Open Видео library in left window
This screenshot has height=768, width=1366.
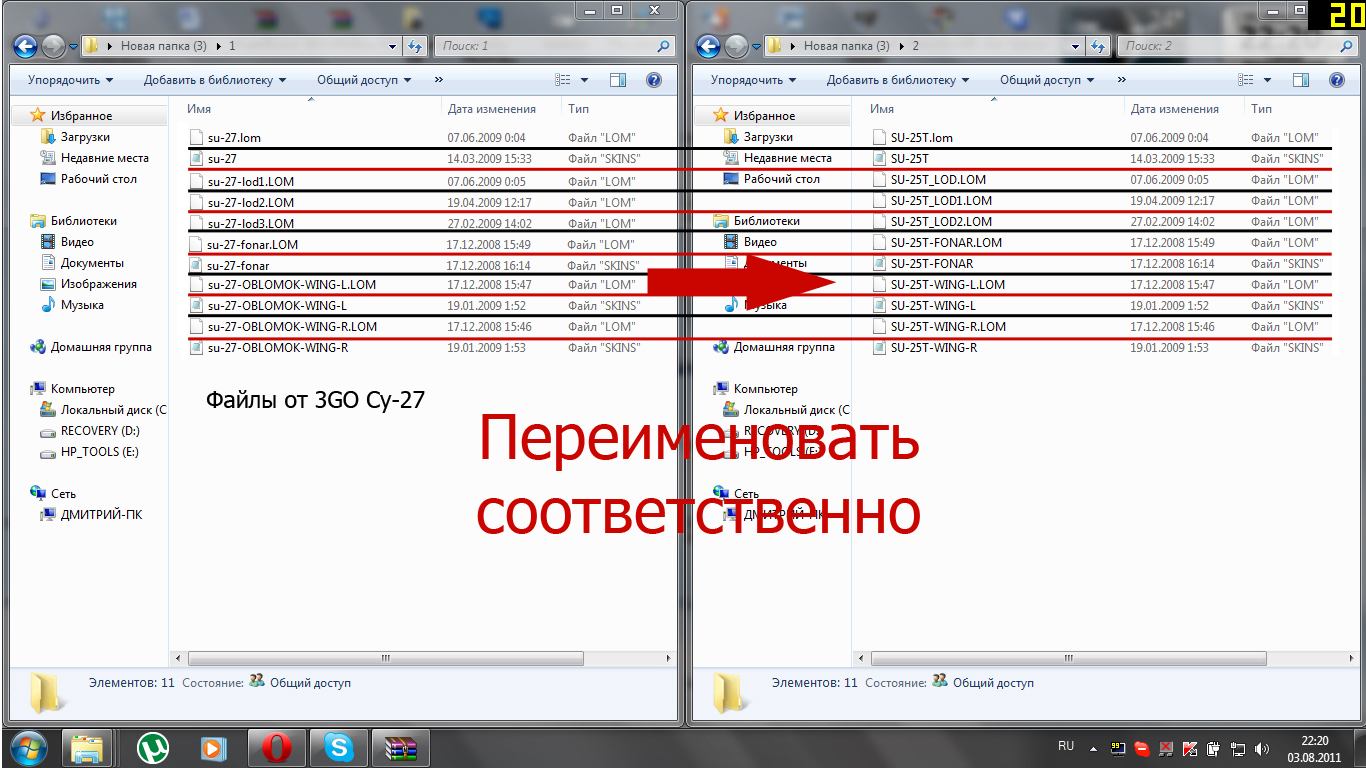(77, 242)
